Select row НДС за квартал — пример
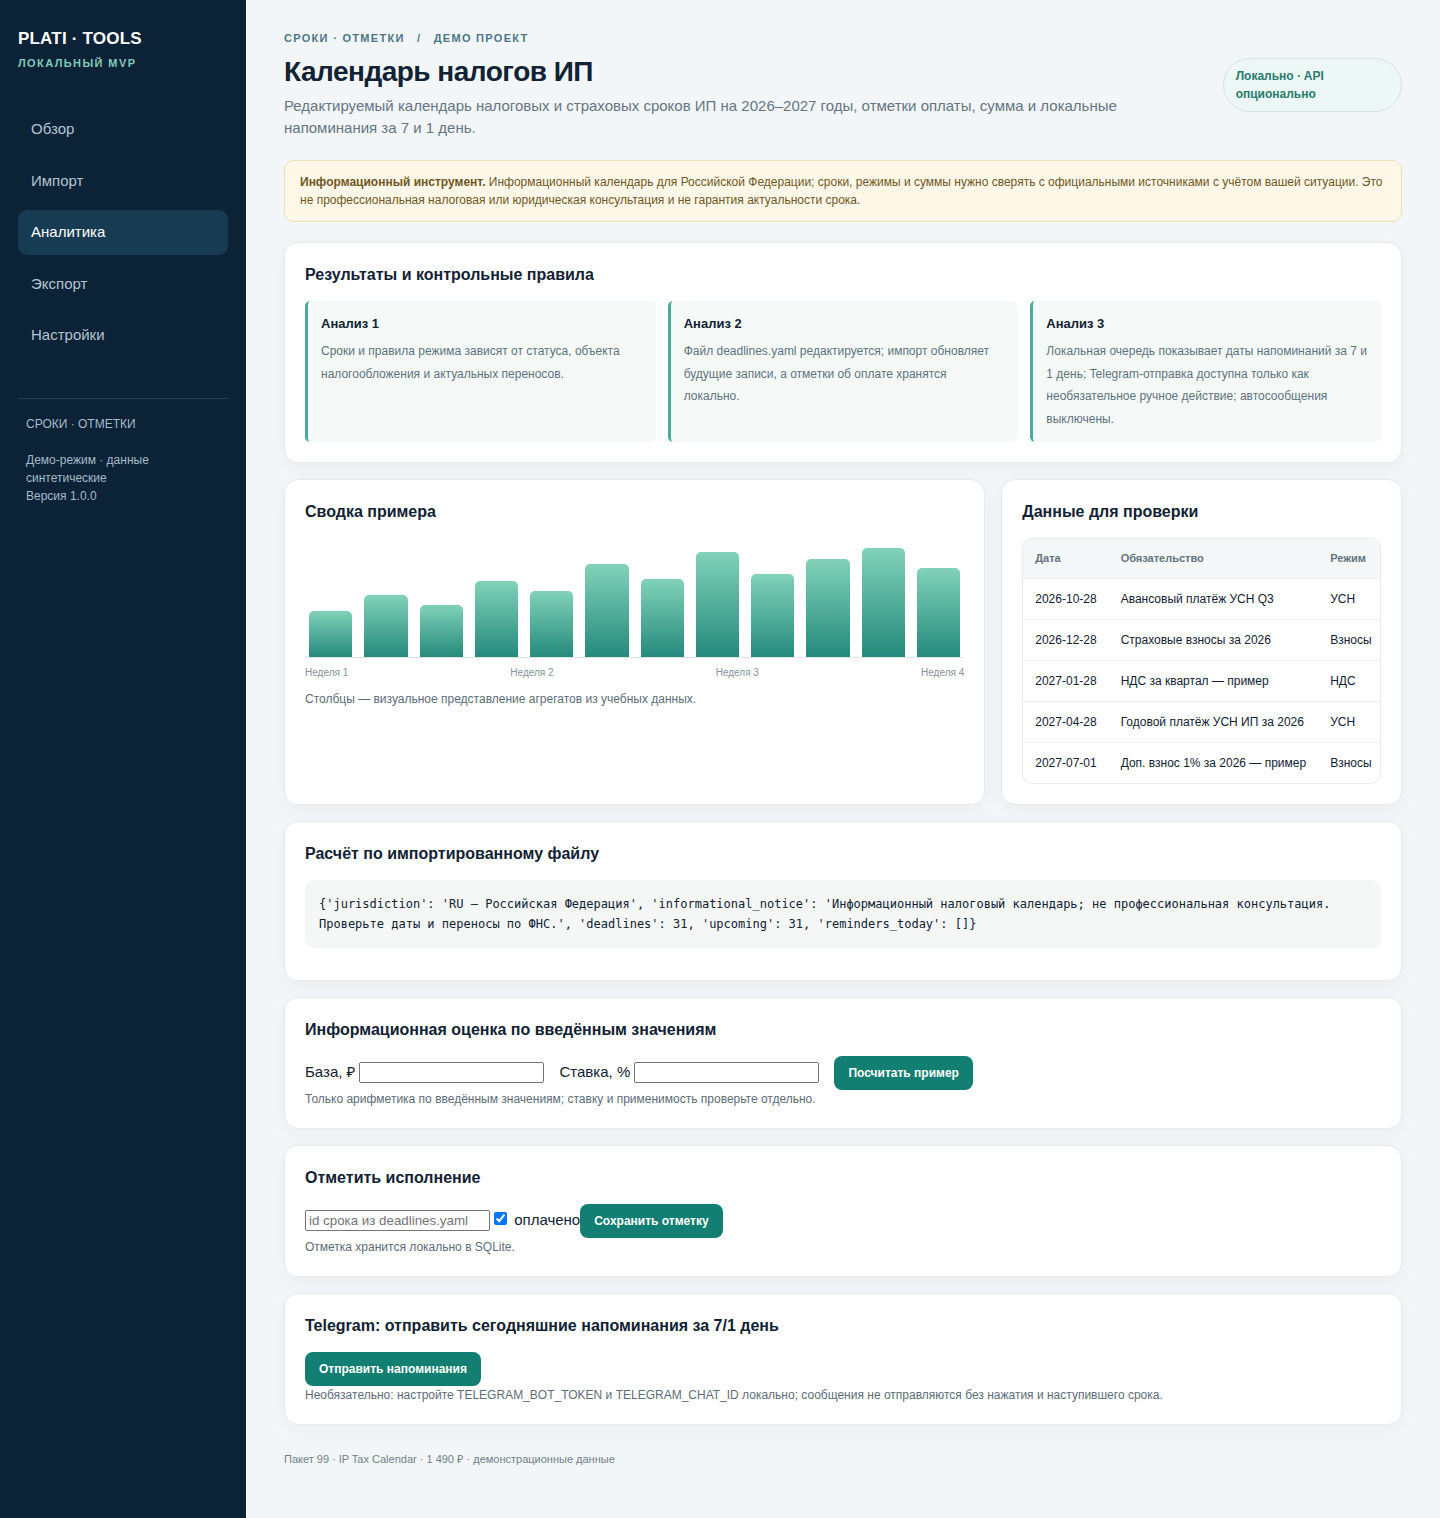This screenshot has height=1518, width=1440. click(x=1201, y=681)
